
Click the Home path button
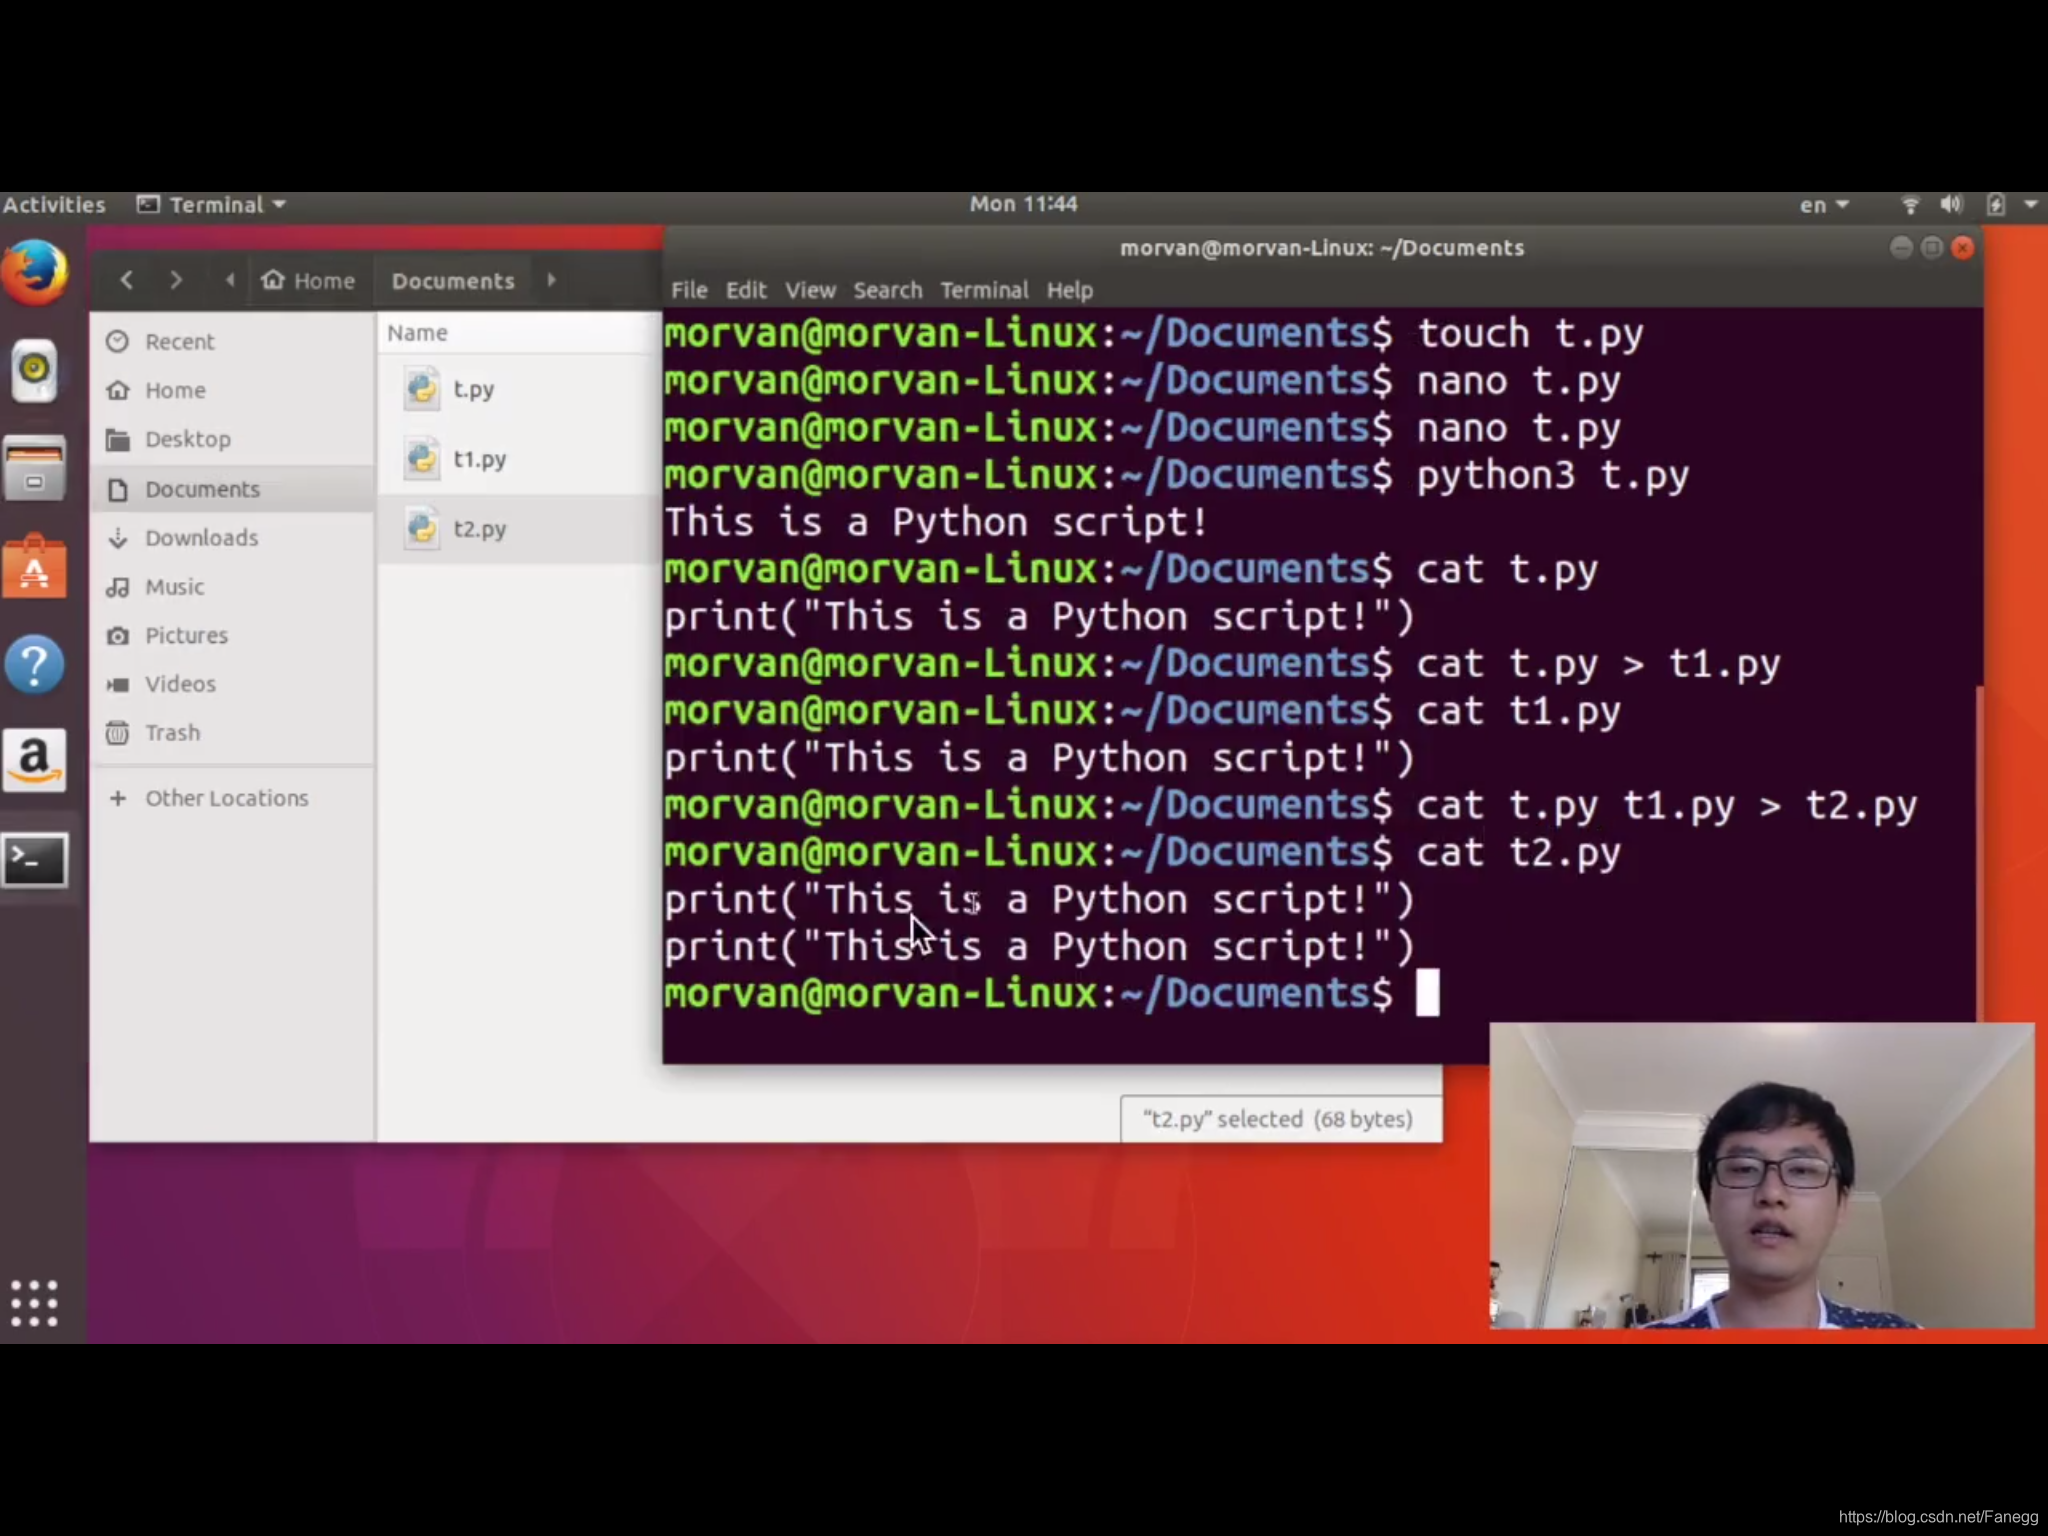308,281
